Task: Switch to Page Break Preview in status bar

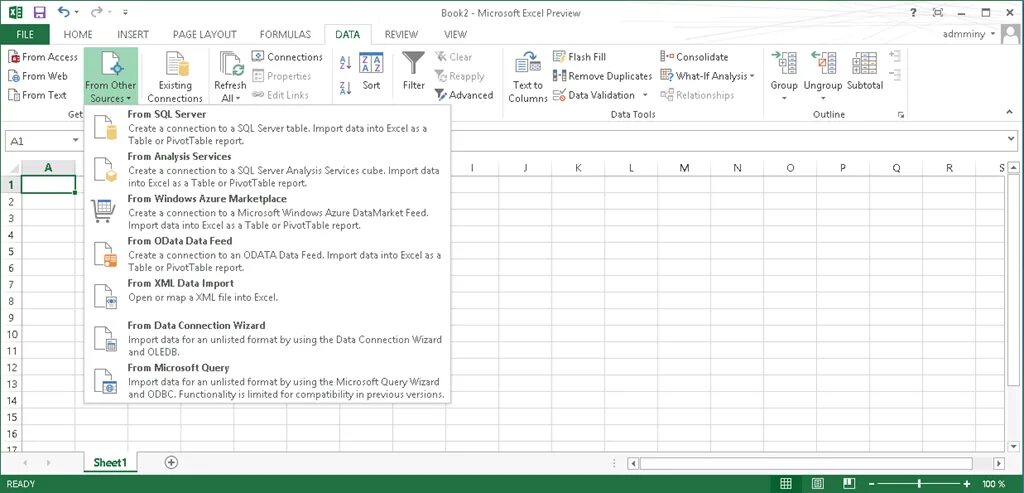Action: click(847, 484)
